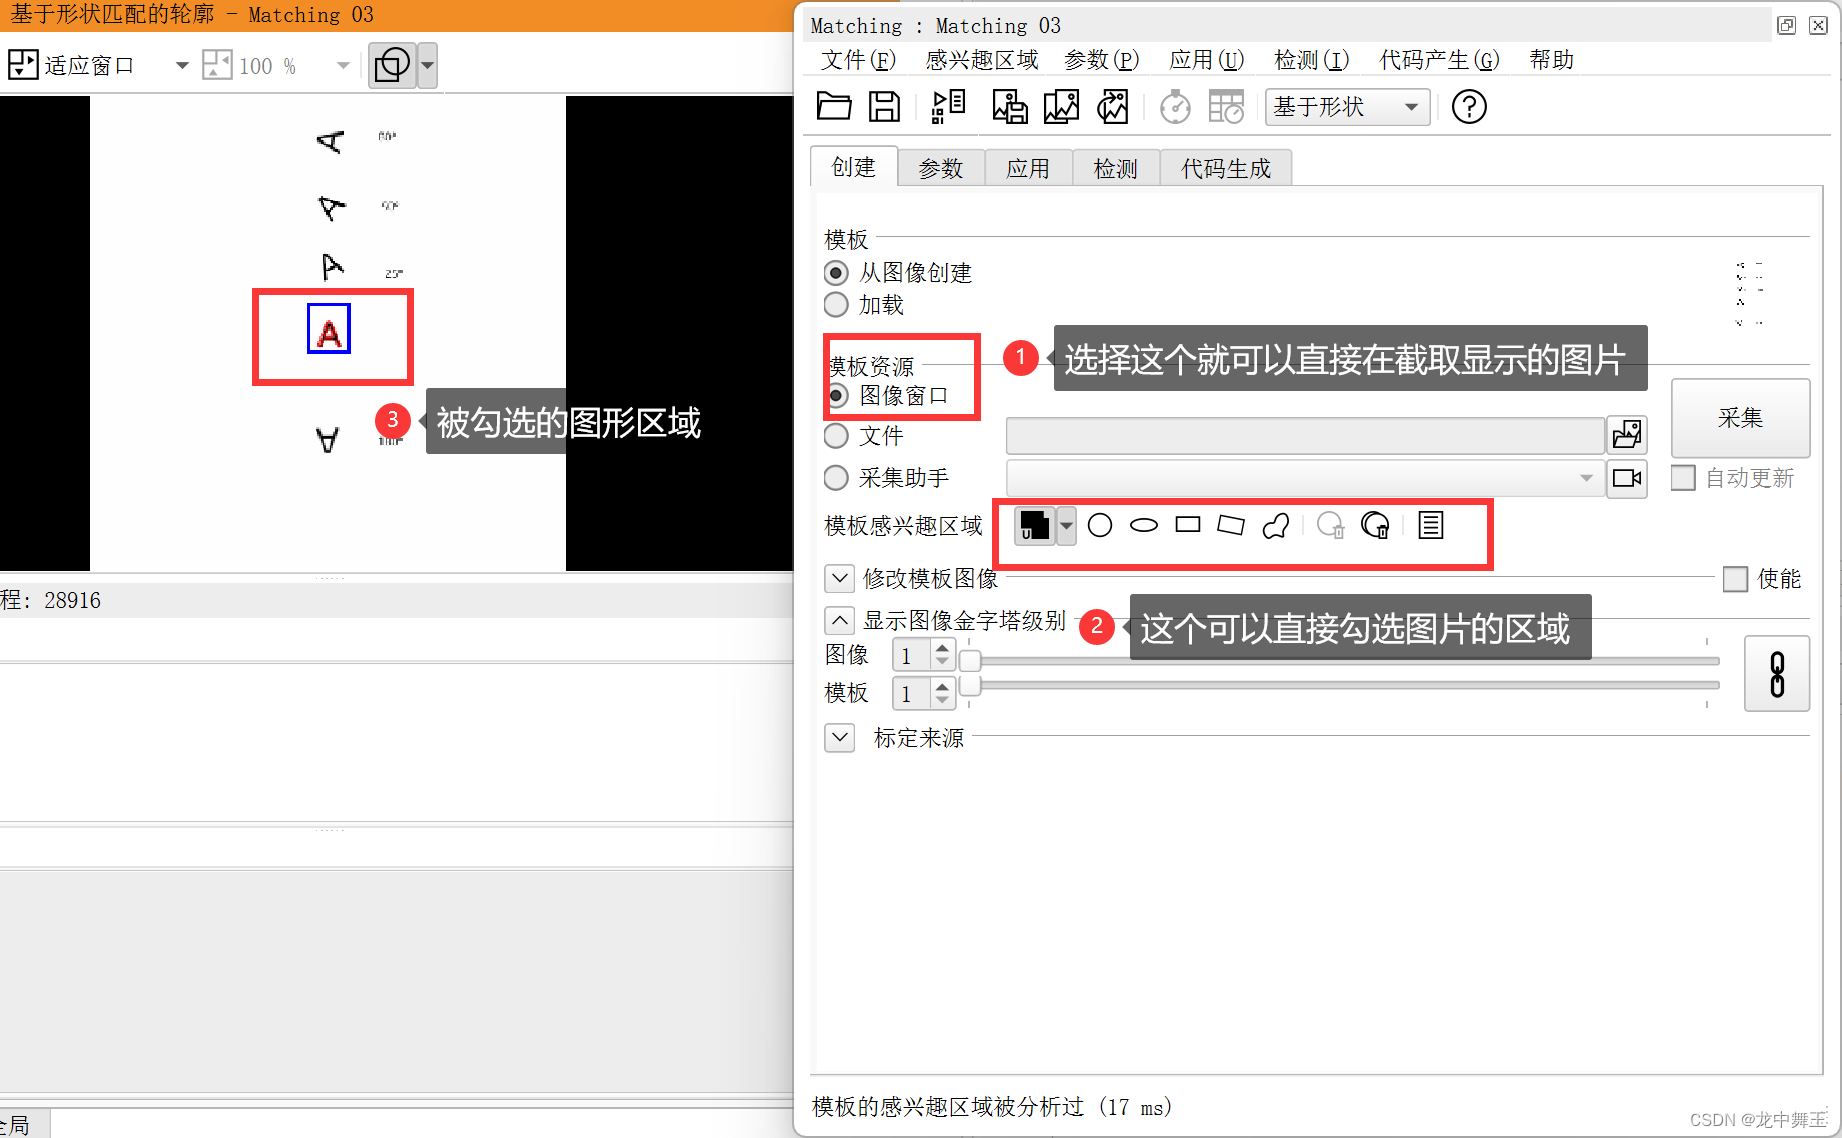The image size is (1842, 1138).
Task: Select the rotated rectangle ROI tool
Action: pos(1231,525)
